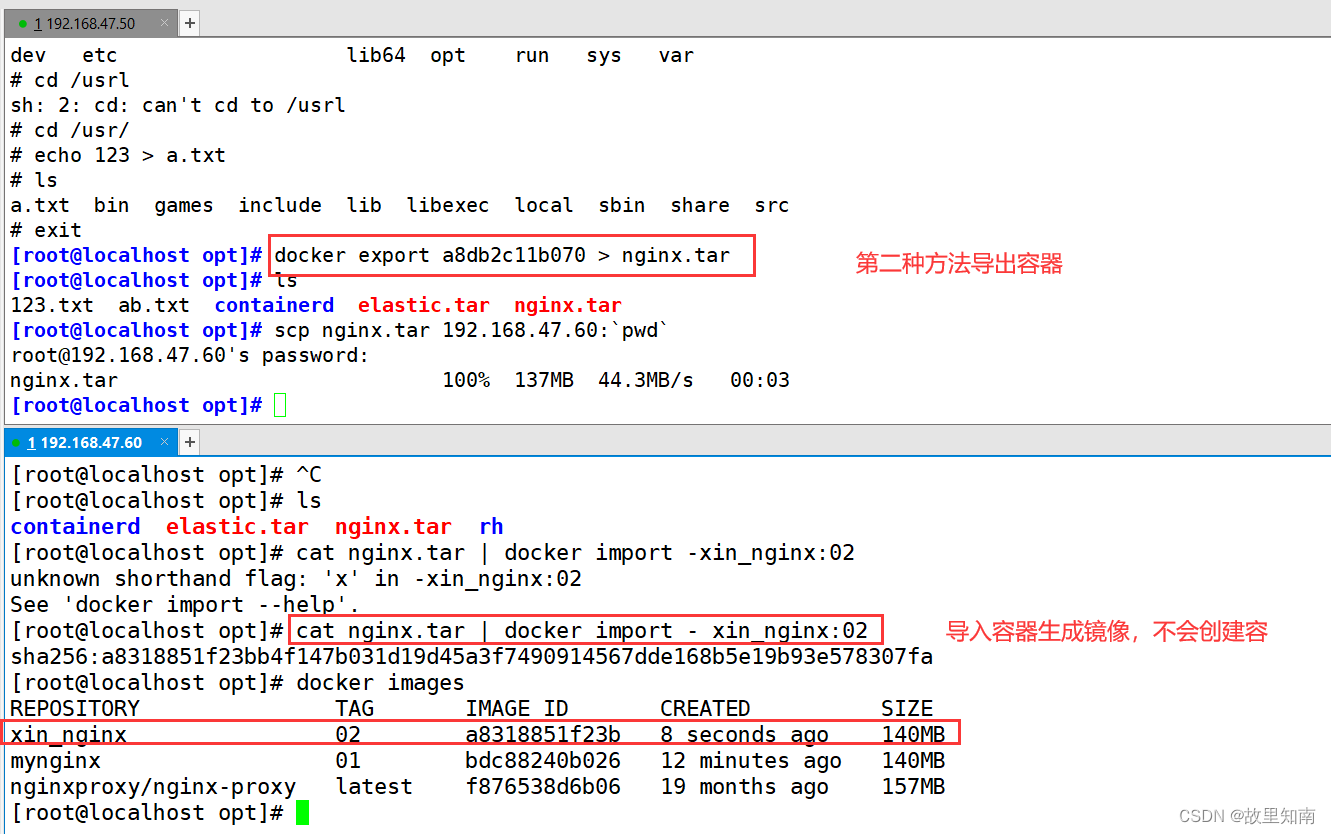Click the "scp nginx.tar 192.168.47.60:`pwd`" command
Viewport: 1331px width, 834px height.
472,330
